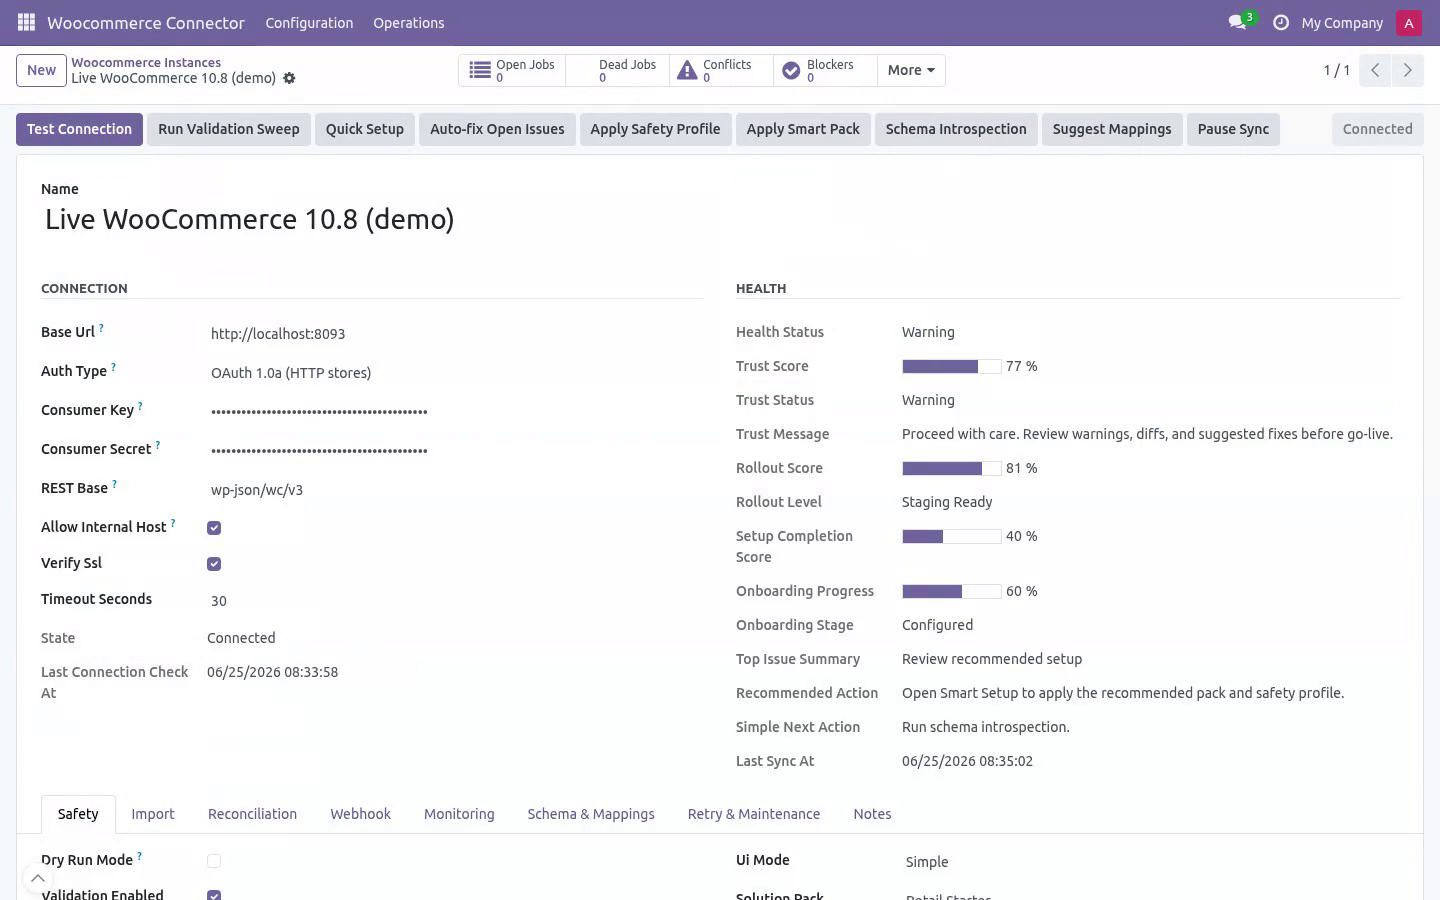Click the Rollout Score progress bar
1440x900 pixels.
(x=951, y=469)
